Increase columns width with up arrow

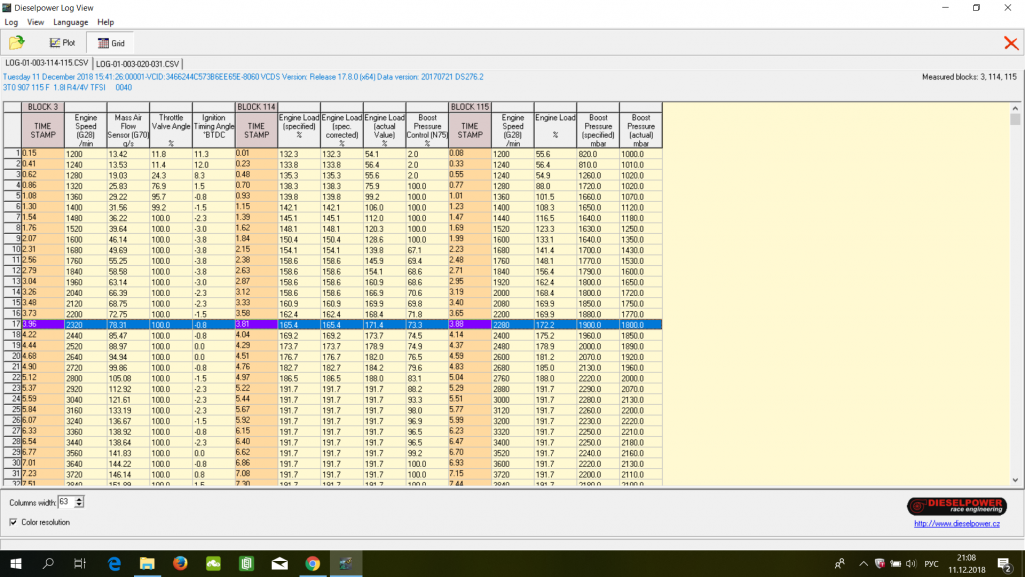point(80,499)
